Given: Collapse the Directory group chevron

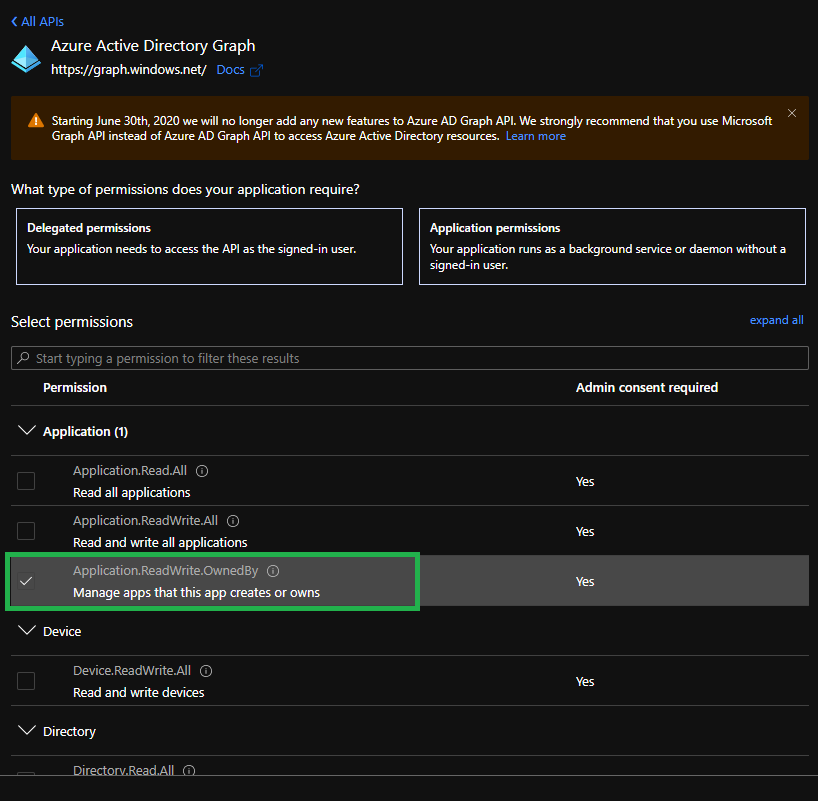Looking at the screenshot, I should point(27,731).
